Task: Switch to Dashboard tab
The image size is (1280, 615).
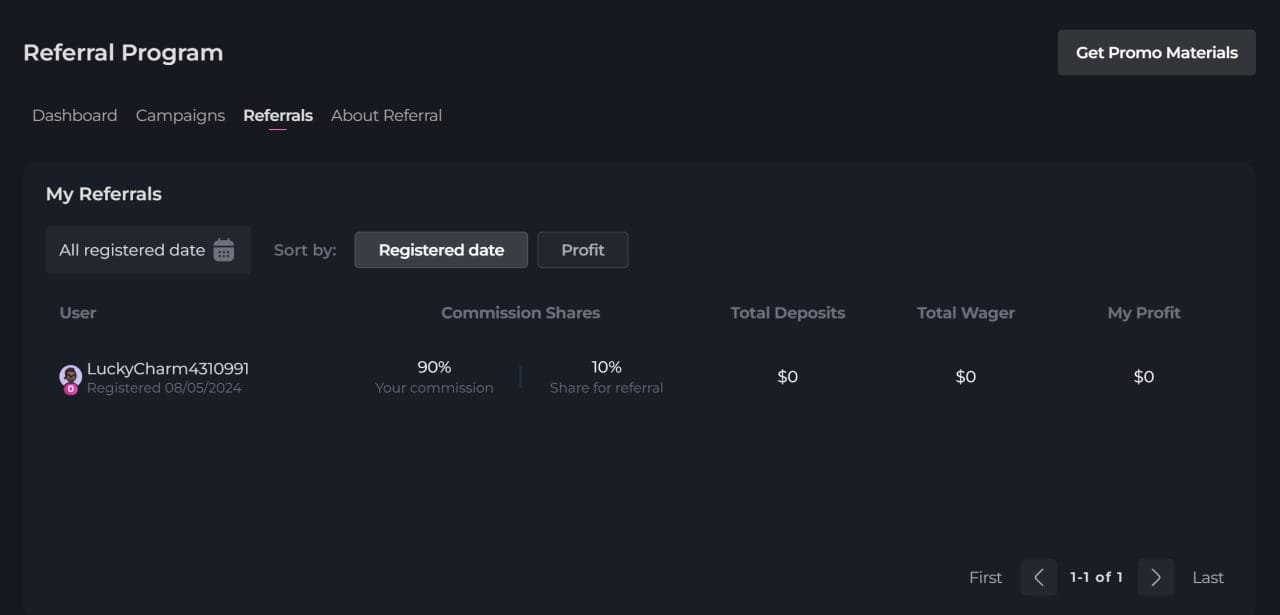Action: click(75, 116)
